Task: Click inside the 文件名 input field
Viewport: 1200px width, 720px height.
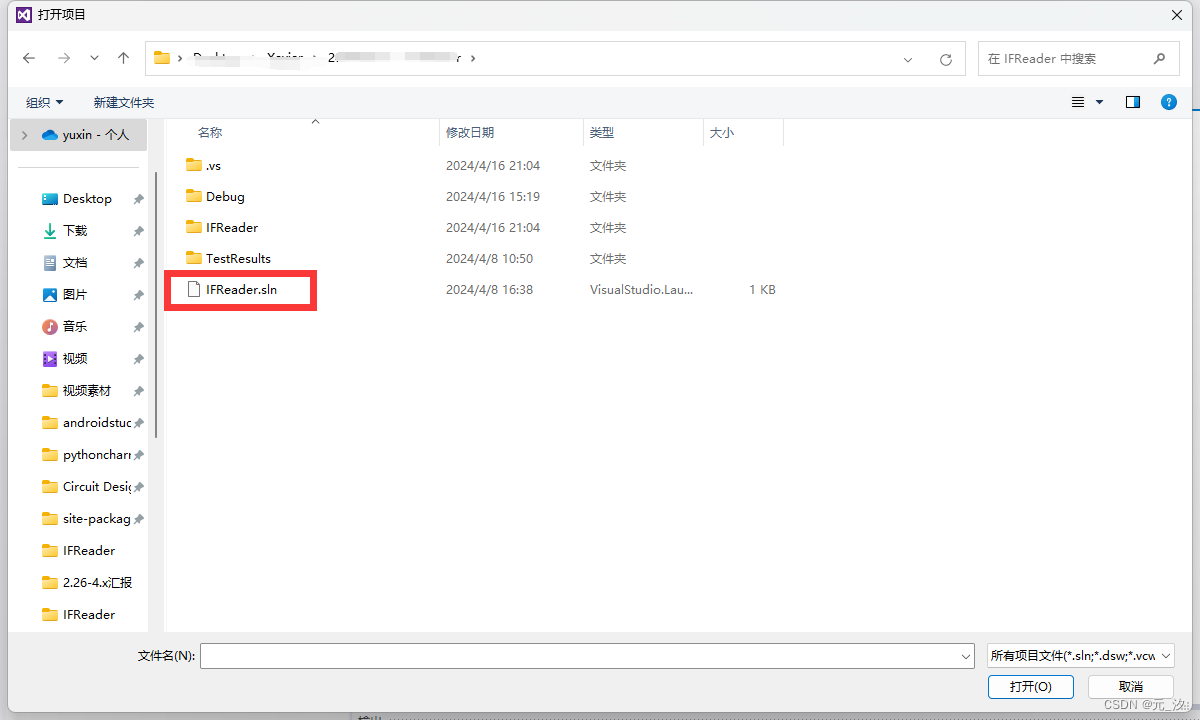Action: pyautogui.click(x=585, y=655)
